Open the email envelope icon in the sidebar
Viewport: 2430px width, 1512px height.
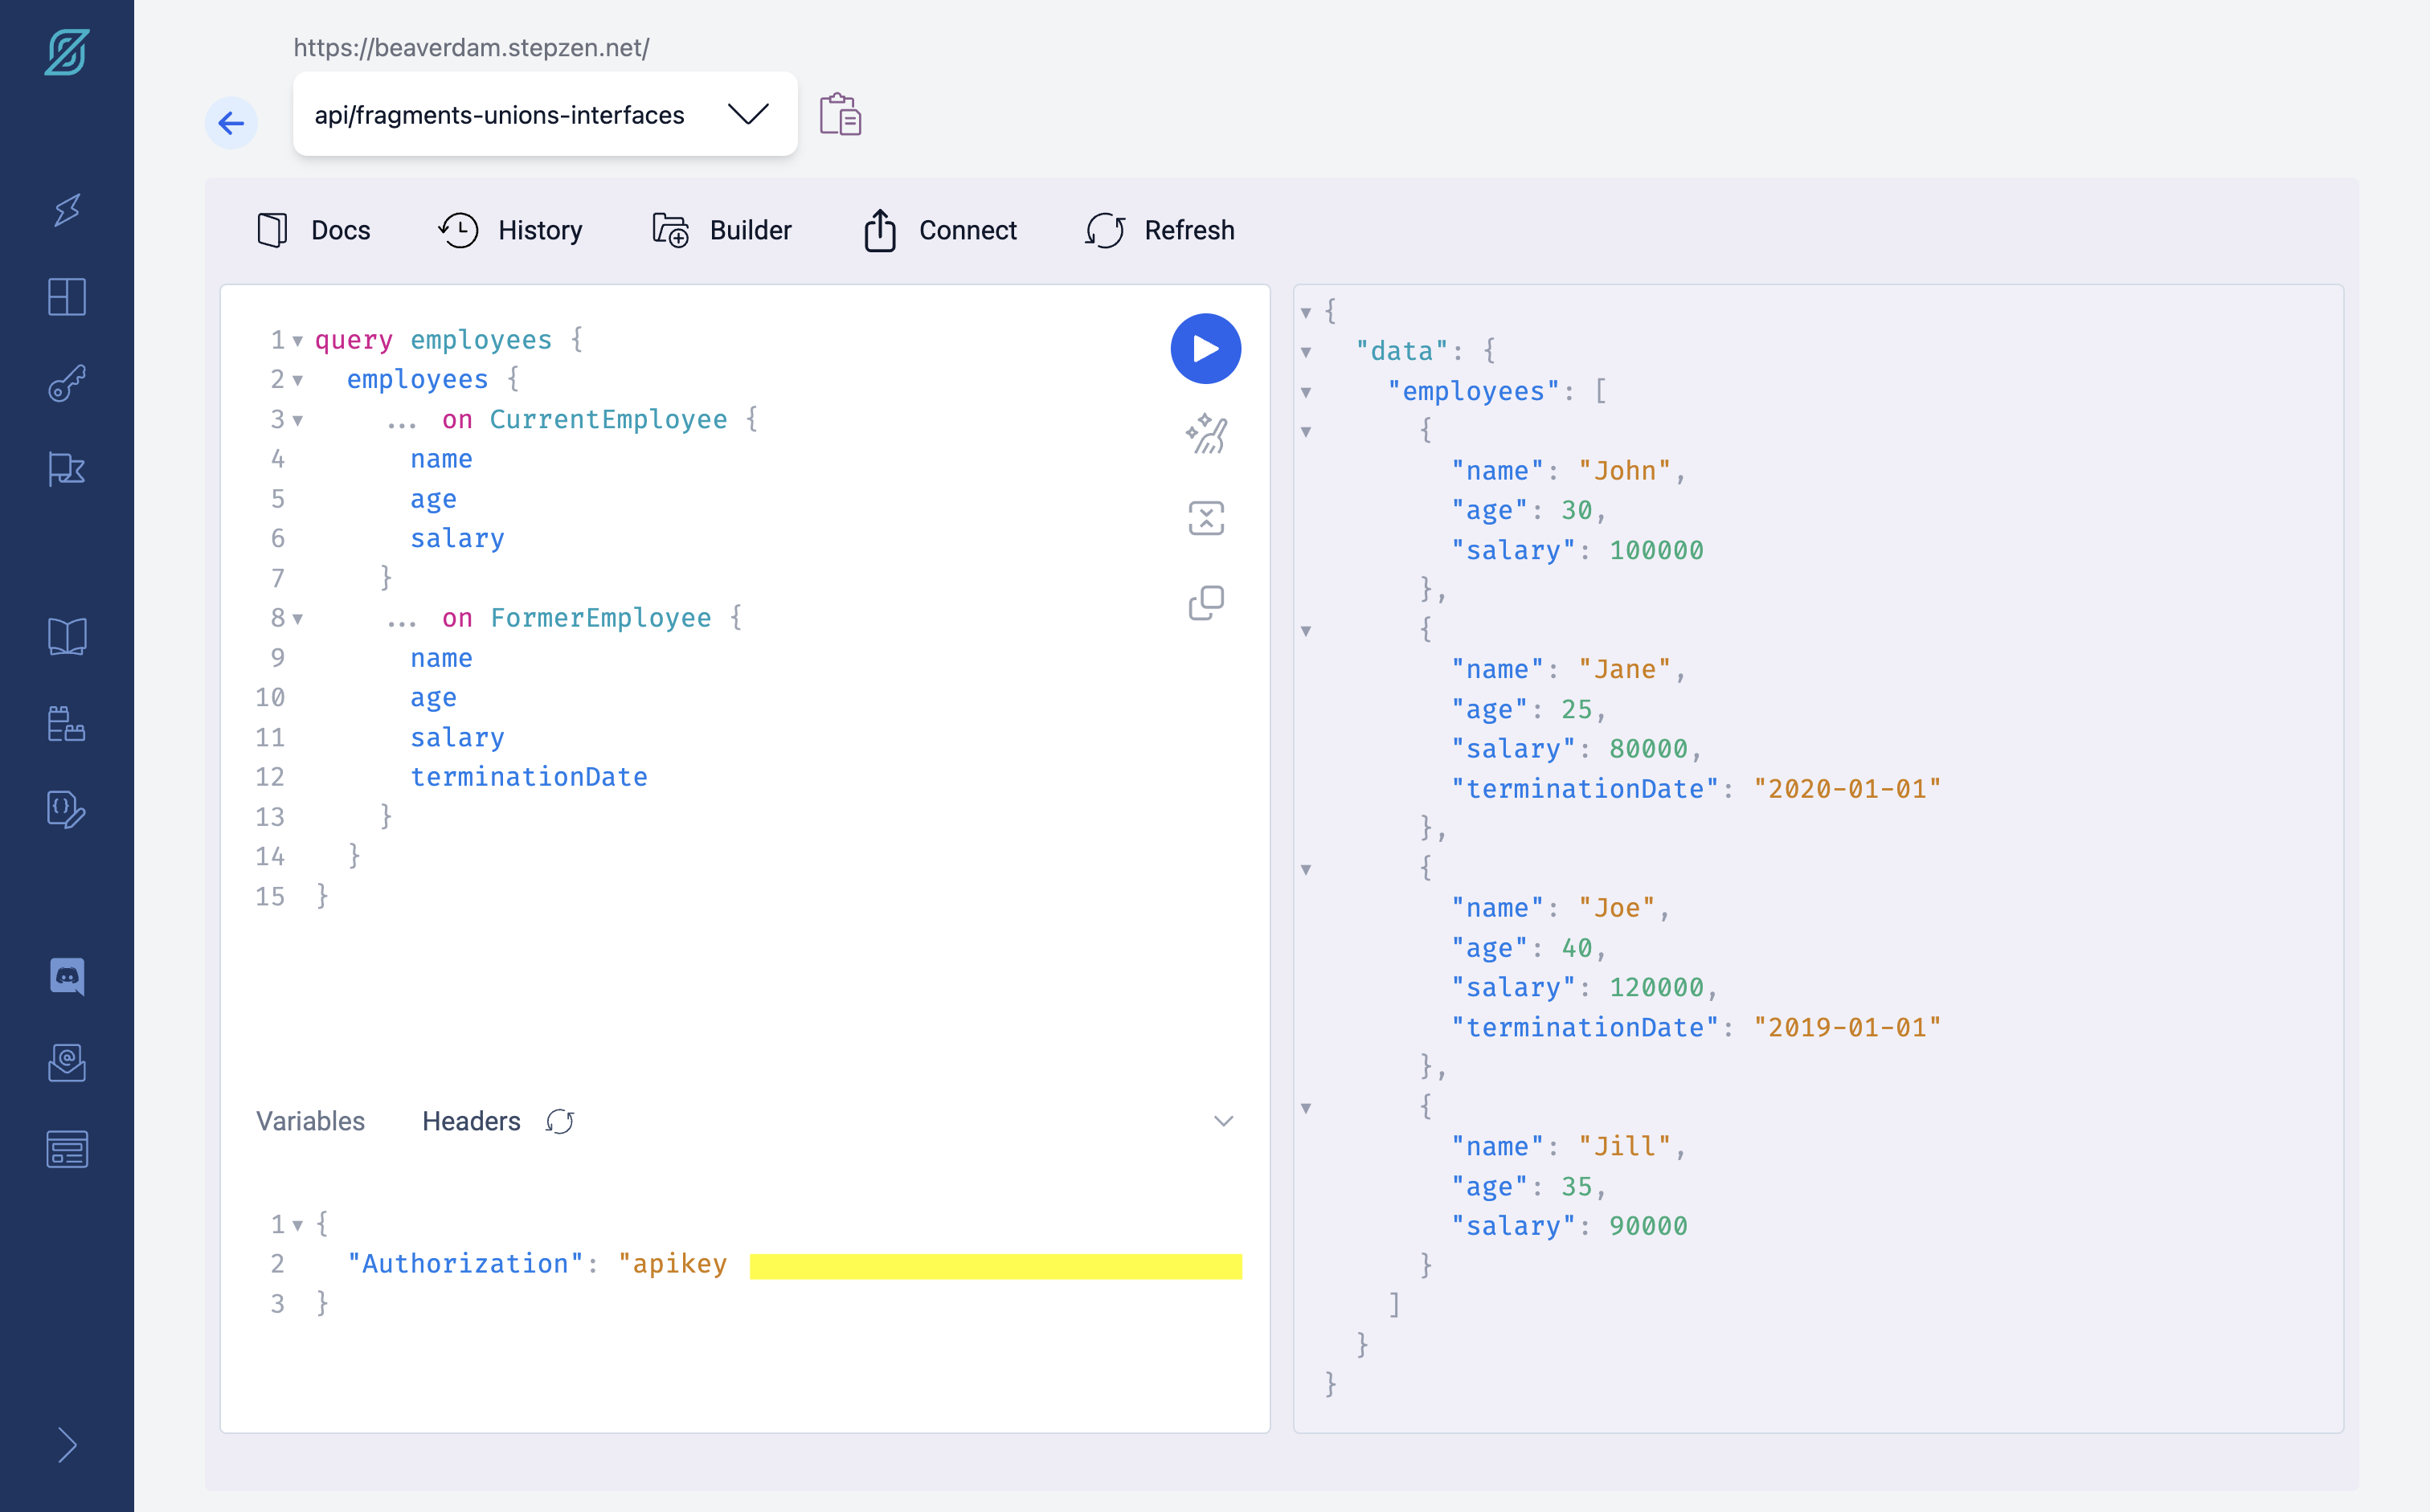tap(66, 1063)
